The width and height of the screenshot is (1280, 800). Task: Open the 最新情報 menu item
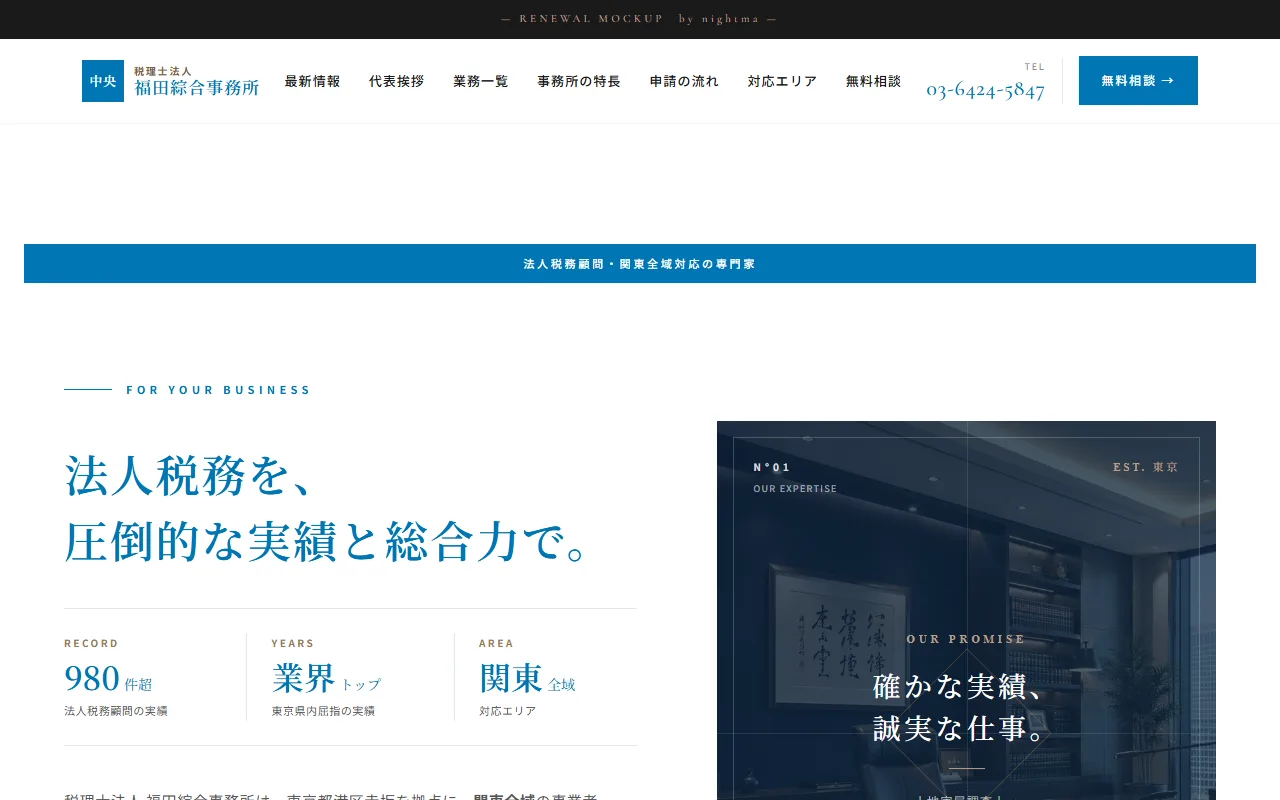pos(312,81)
